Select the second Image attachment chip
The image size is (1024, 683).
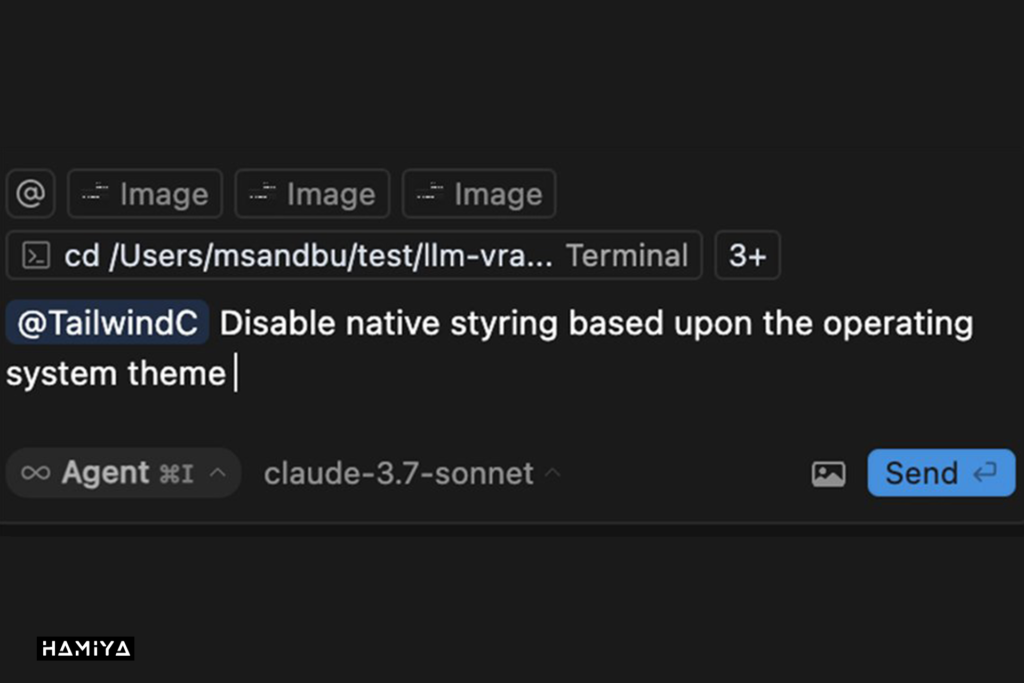311,194
